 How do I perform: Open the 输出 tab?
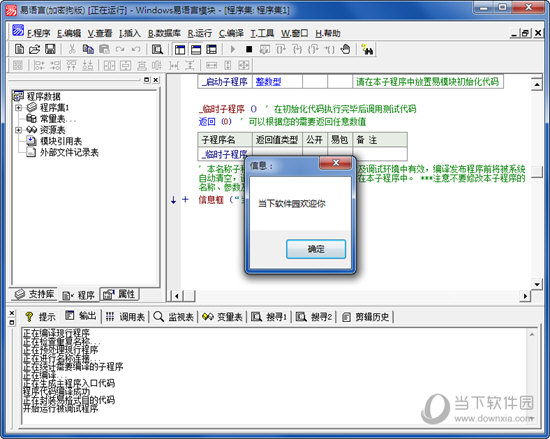coord(81,316)
